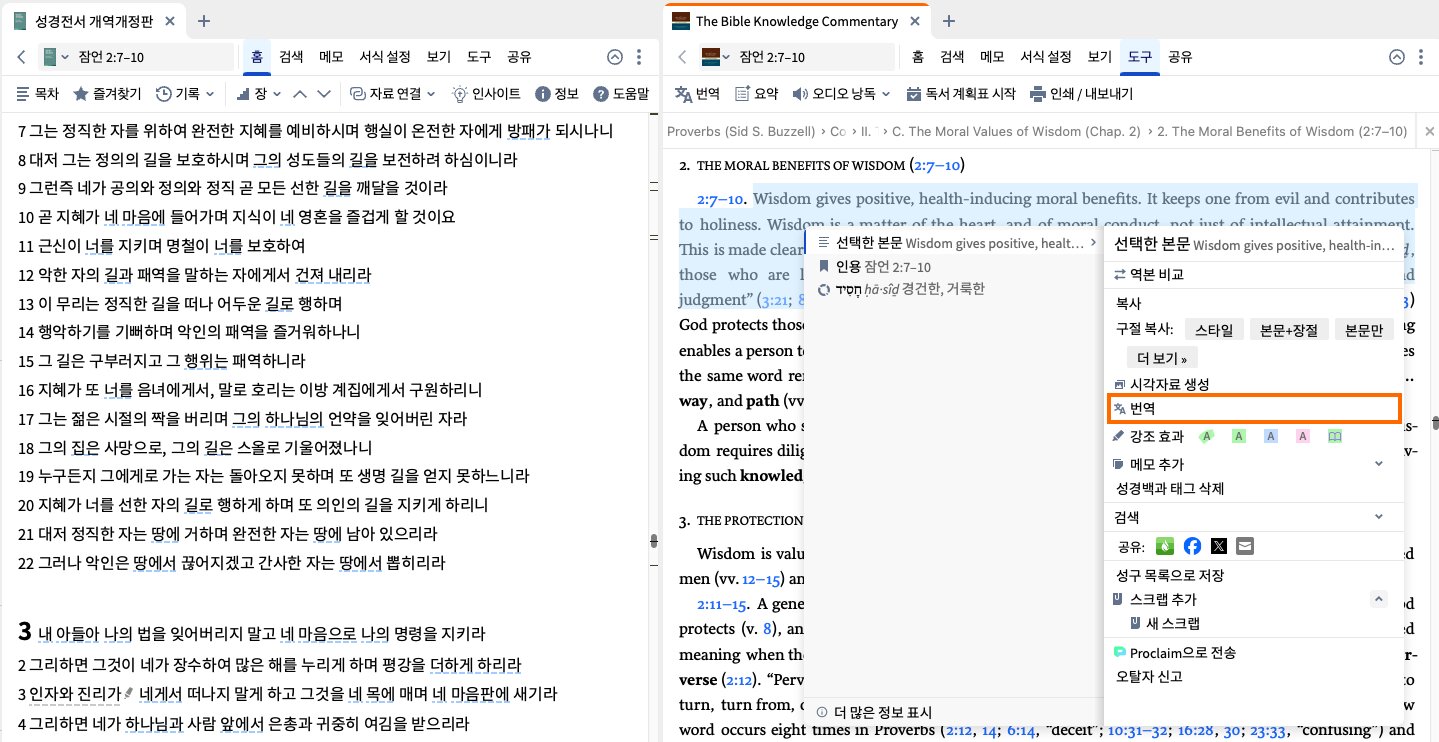Viewport: 1439px width, 742px height.
Task: Collapse the Commentary panel toolbar with circled chevron
Action: tap(1397, 57)
